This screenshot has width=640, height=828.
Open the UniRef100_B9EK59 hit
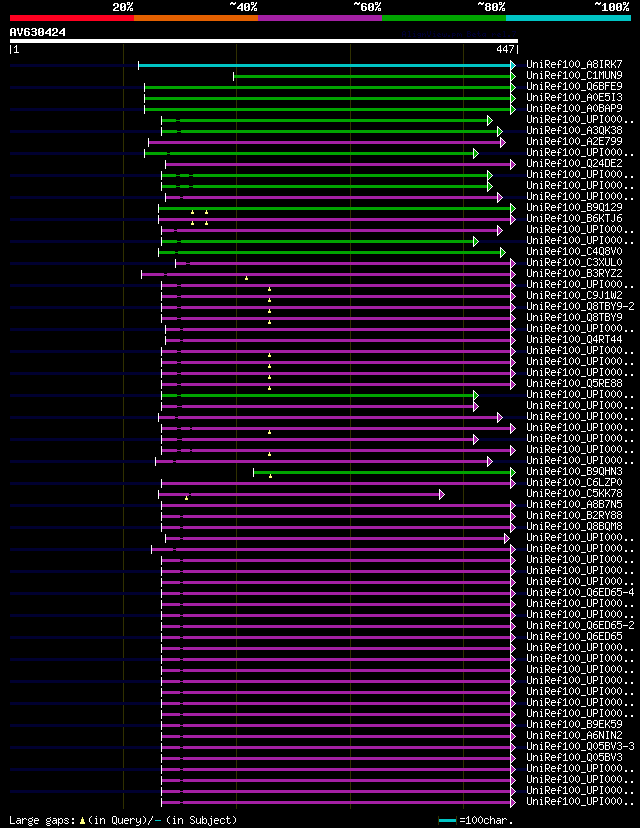click(x=574, y=724)
